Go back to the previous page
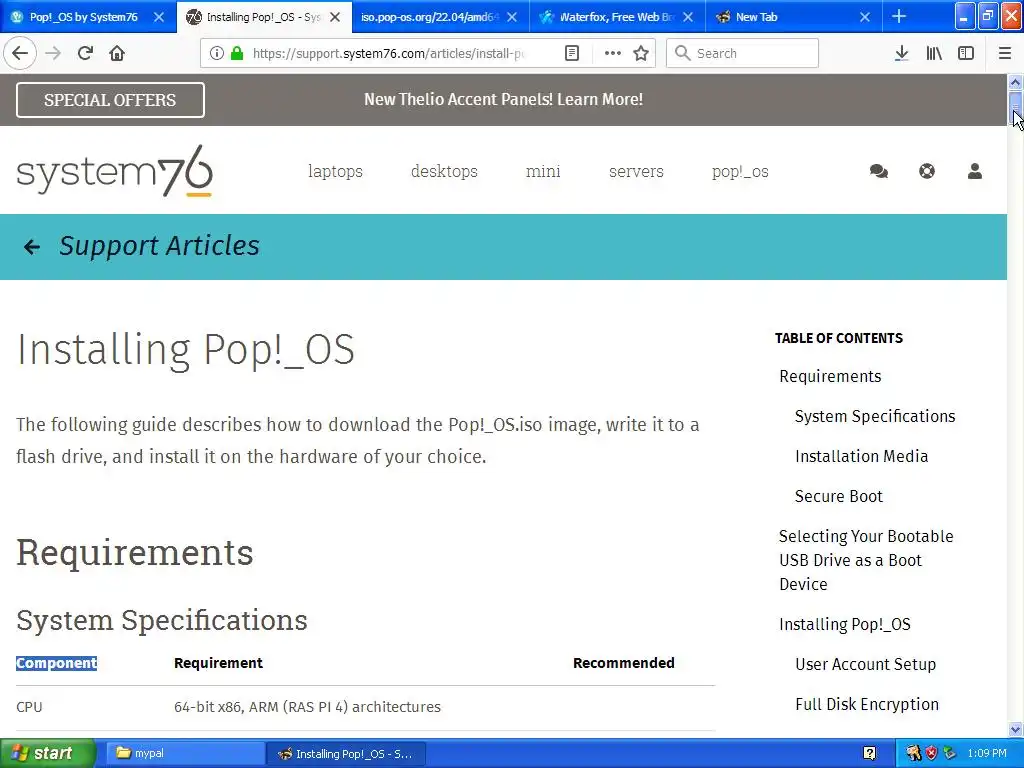The width and height of the screenshot is (1024, 768). [20, 54]
